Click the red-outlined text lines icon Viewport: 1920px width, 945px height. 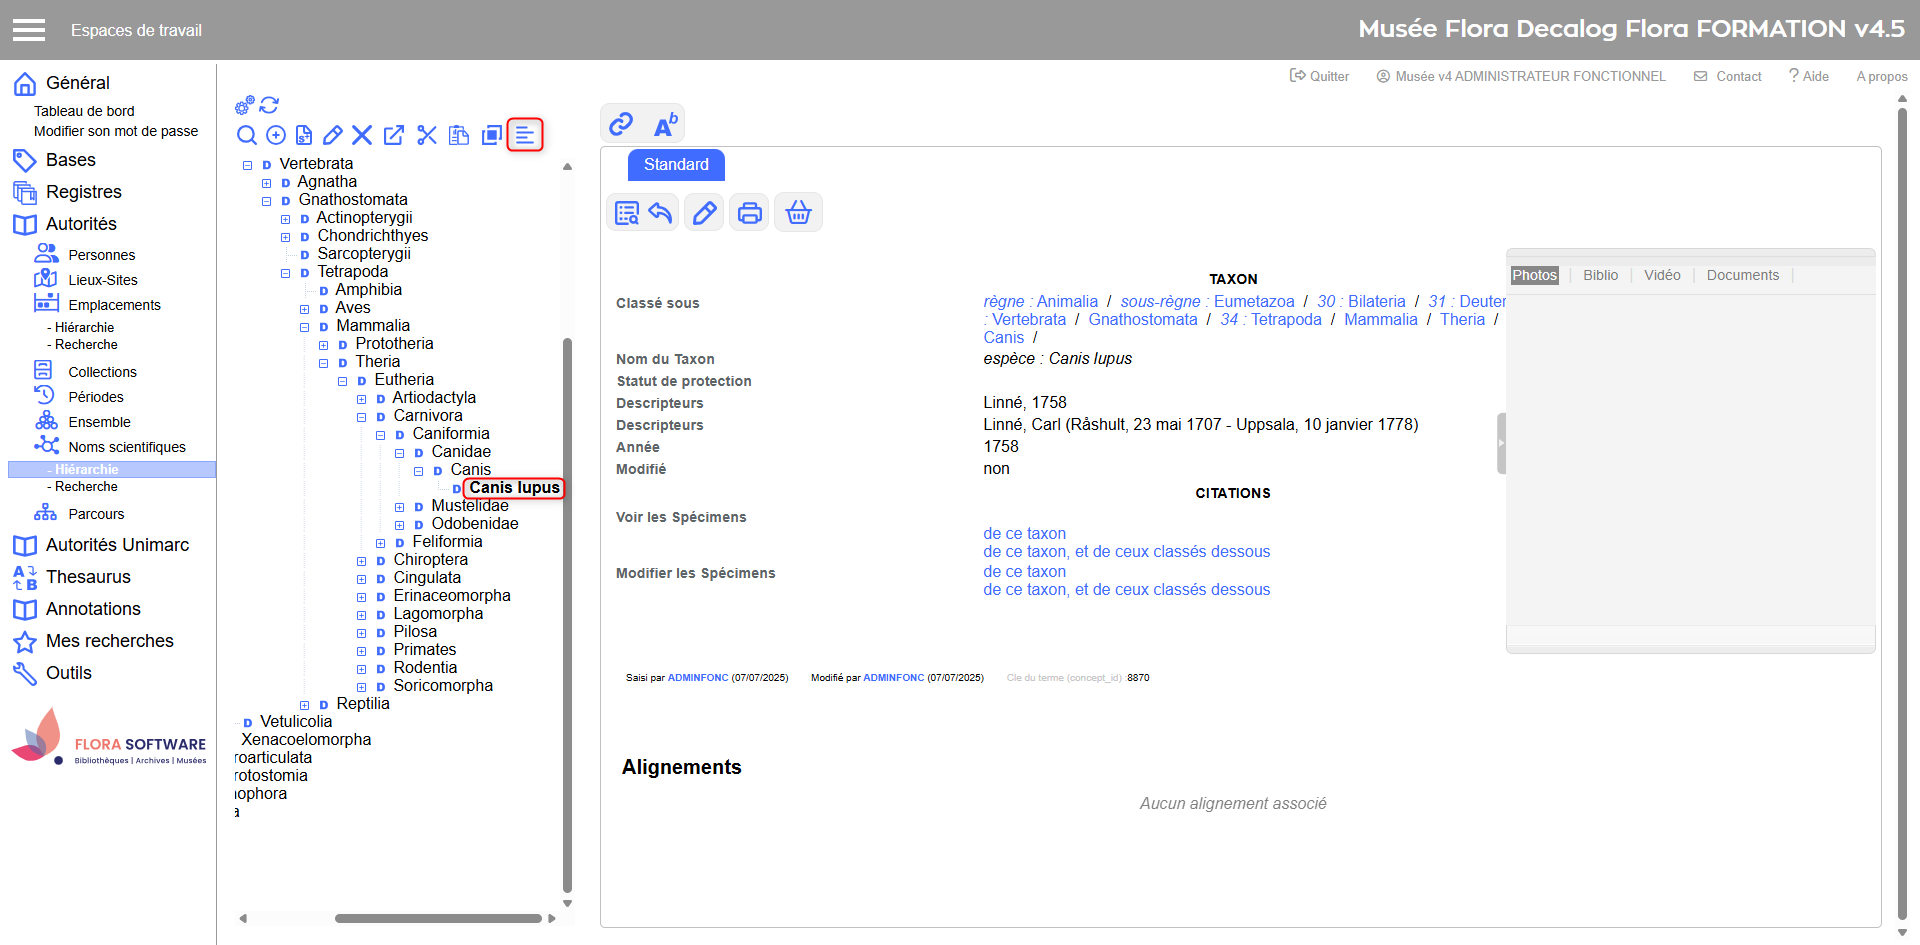(x=525, y=135)
